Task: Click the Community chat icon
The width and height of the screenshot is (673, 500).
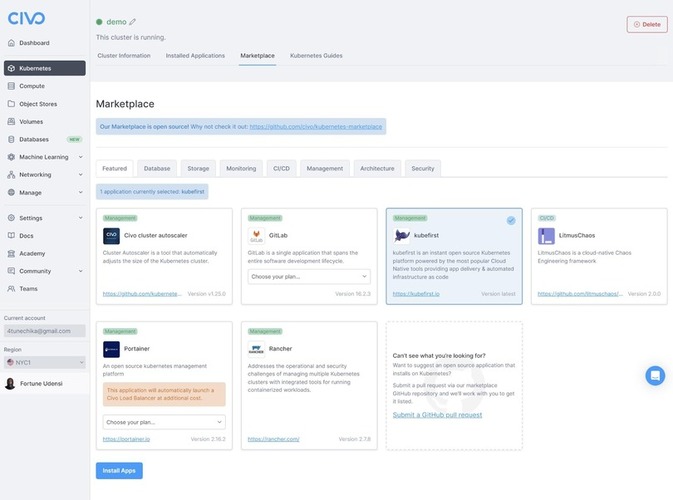Action: [12, 271]
